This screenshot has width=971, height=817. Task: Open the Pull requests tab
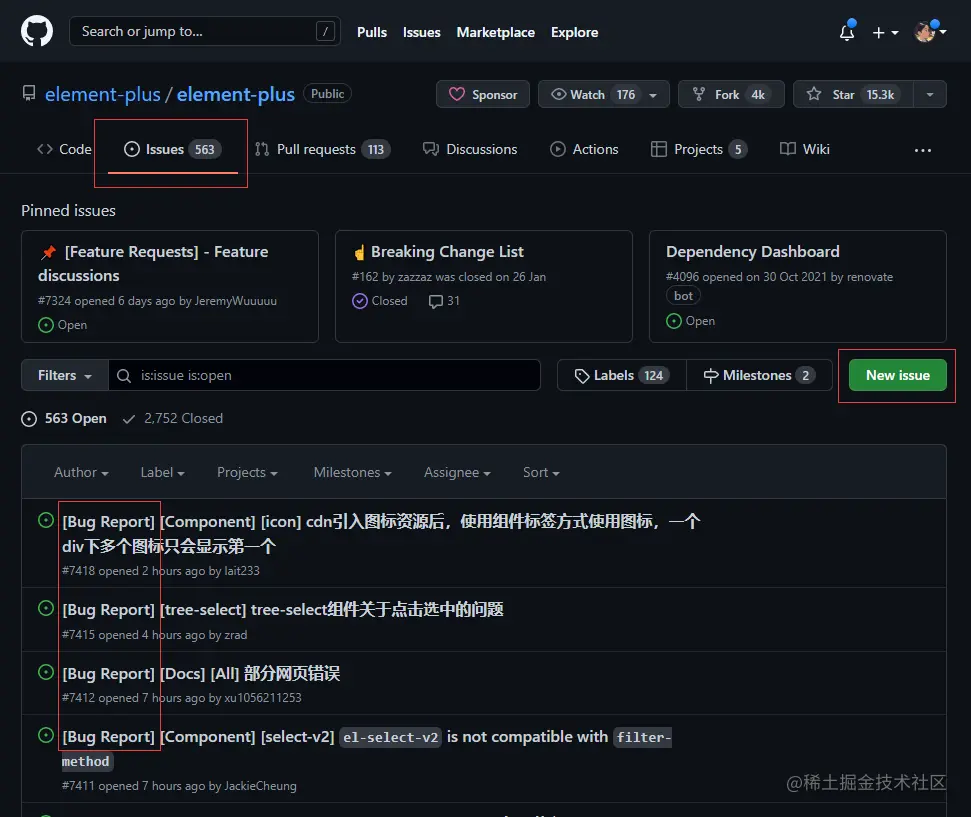[x=323, y=149]
